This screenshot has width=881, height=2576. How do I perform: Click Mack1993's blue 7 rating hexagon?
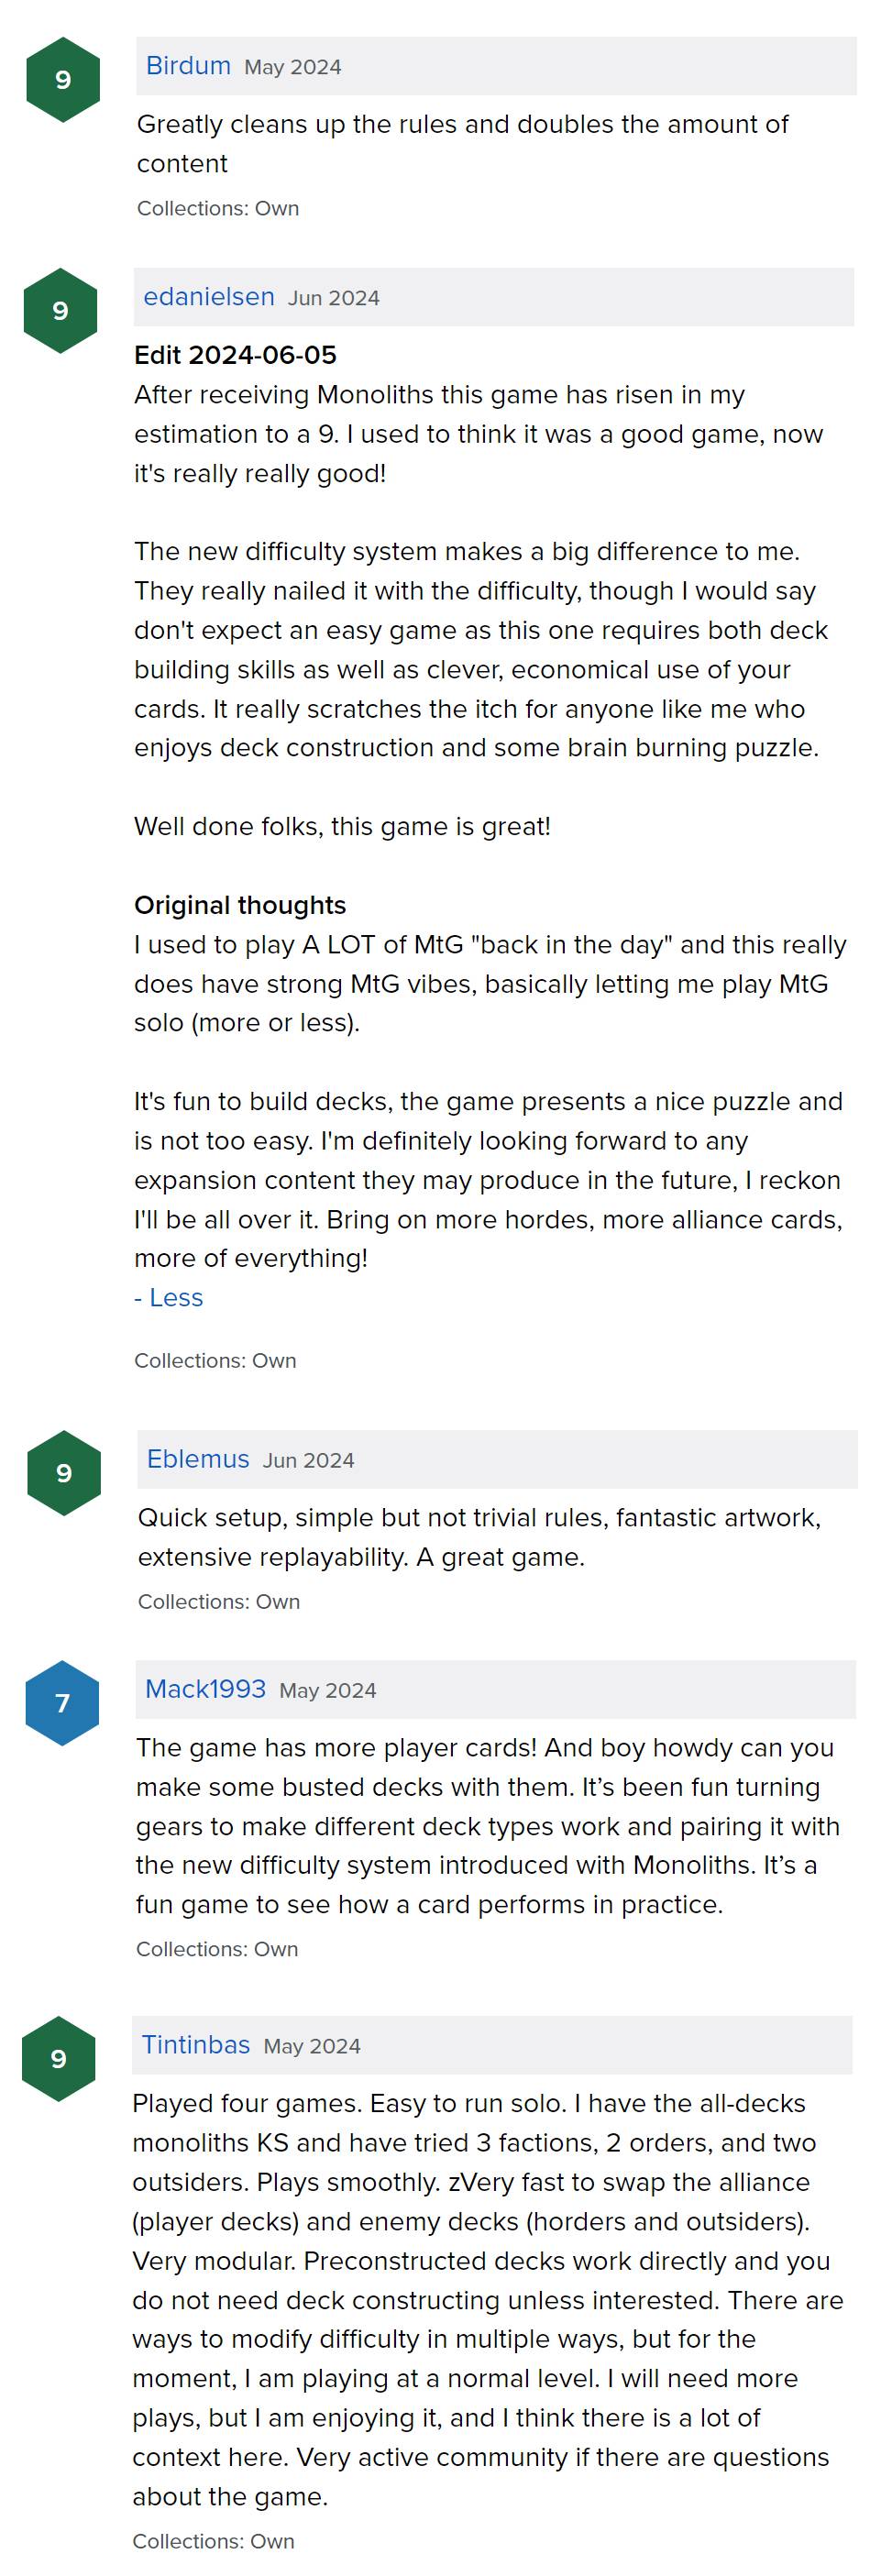click(63, 1703)
